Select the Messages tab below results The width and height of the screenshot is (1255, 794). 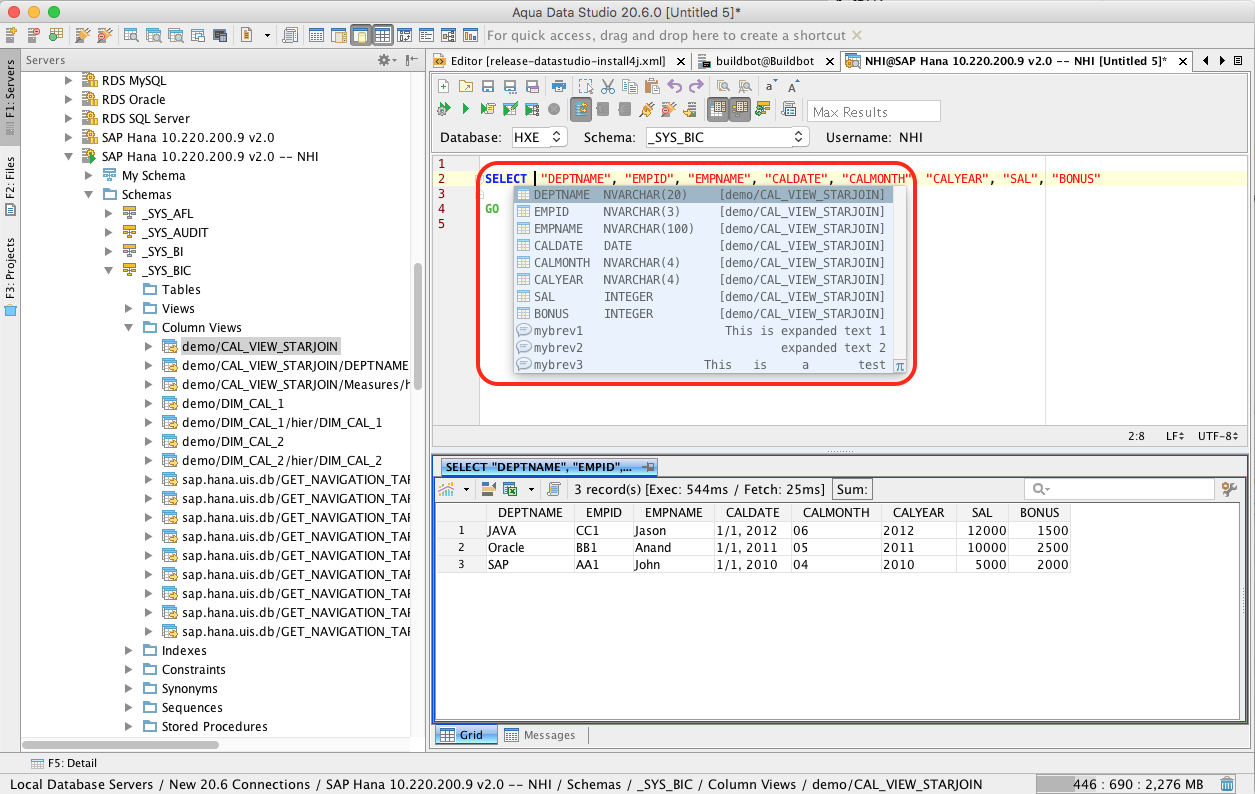[540, 735]
